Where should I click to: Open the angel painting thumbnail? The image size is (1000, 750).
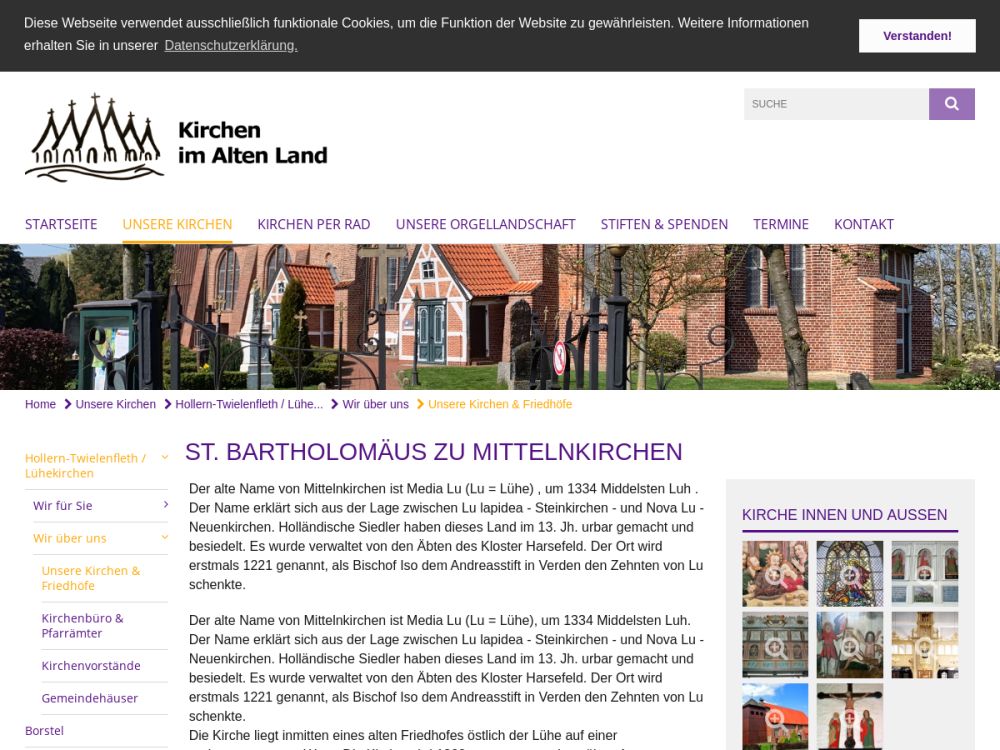pyautogui.click(x=849, y=645)
